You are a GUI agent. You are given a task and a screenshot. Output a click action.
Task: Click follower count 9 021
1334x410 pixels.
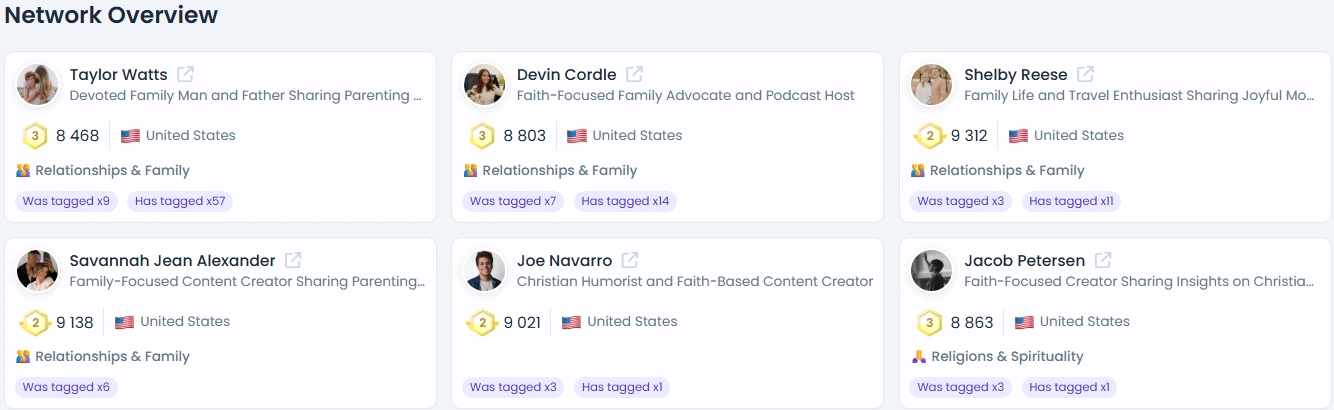[522, 322]
